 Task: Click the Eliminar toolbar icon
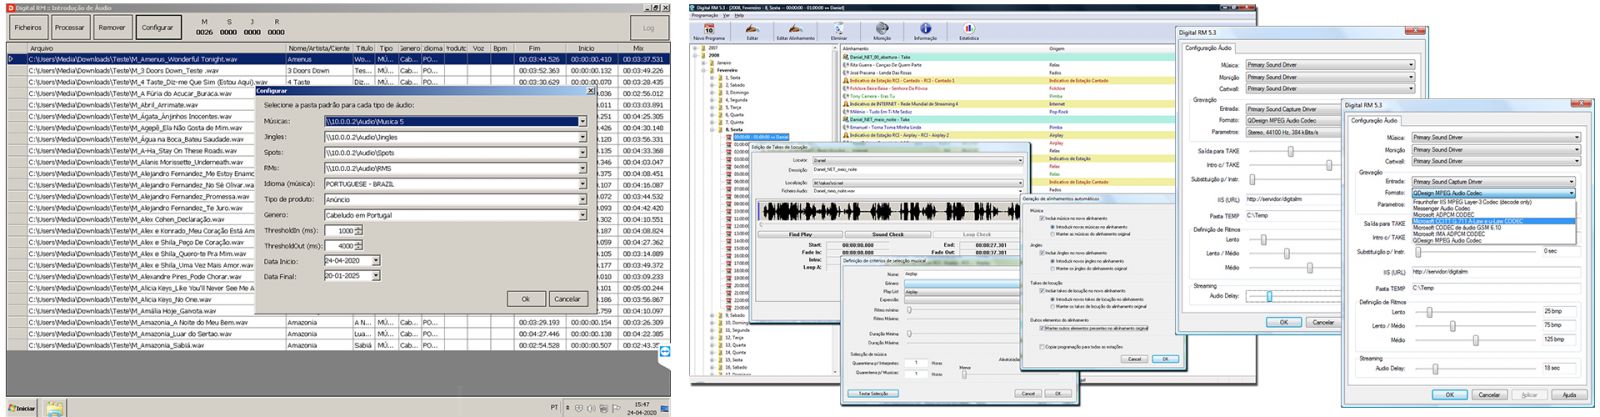tap(839, 29)
